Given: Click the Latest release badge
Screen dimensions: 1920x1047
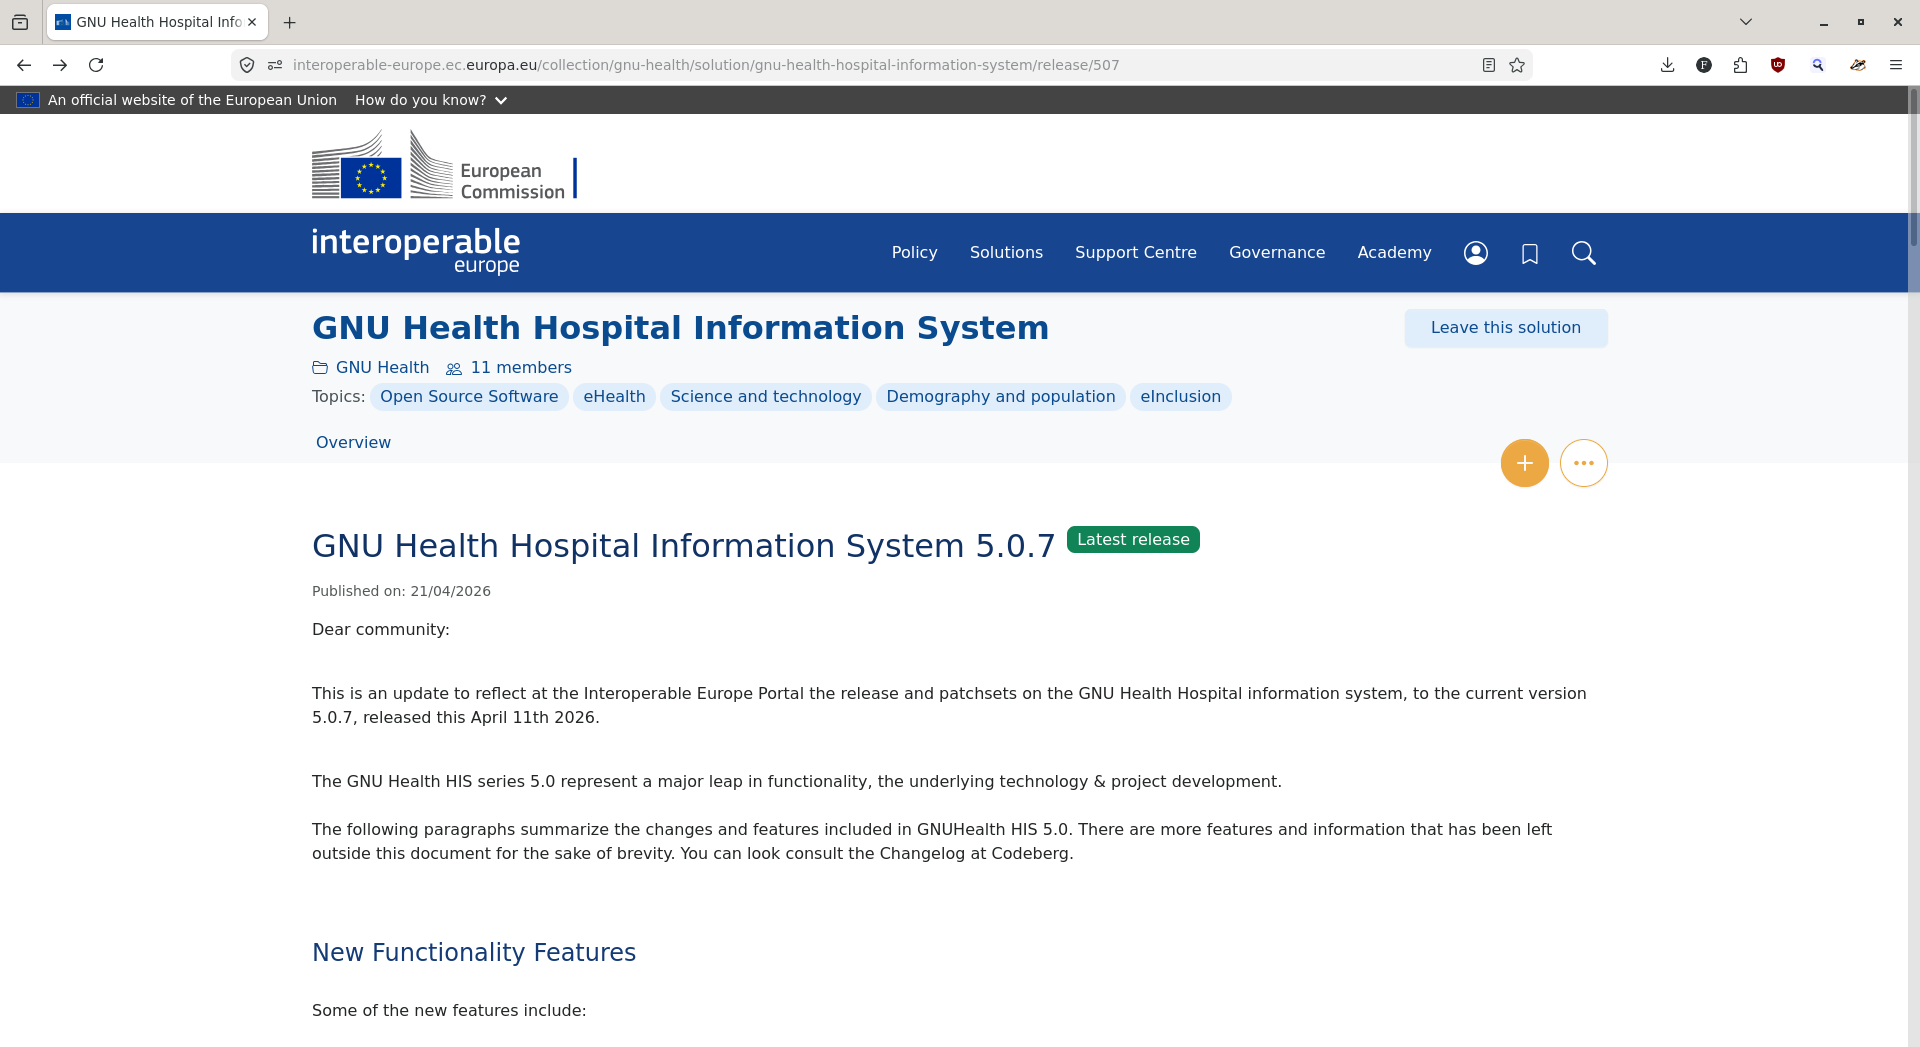Looking at the screenshot, I should [x=1133, y=540].
